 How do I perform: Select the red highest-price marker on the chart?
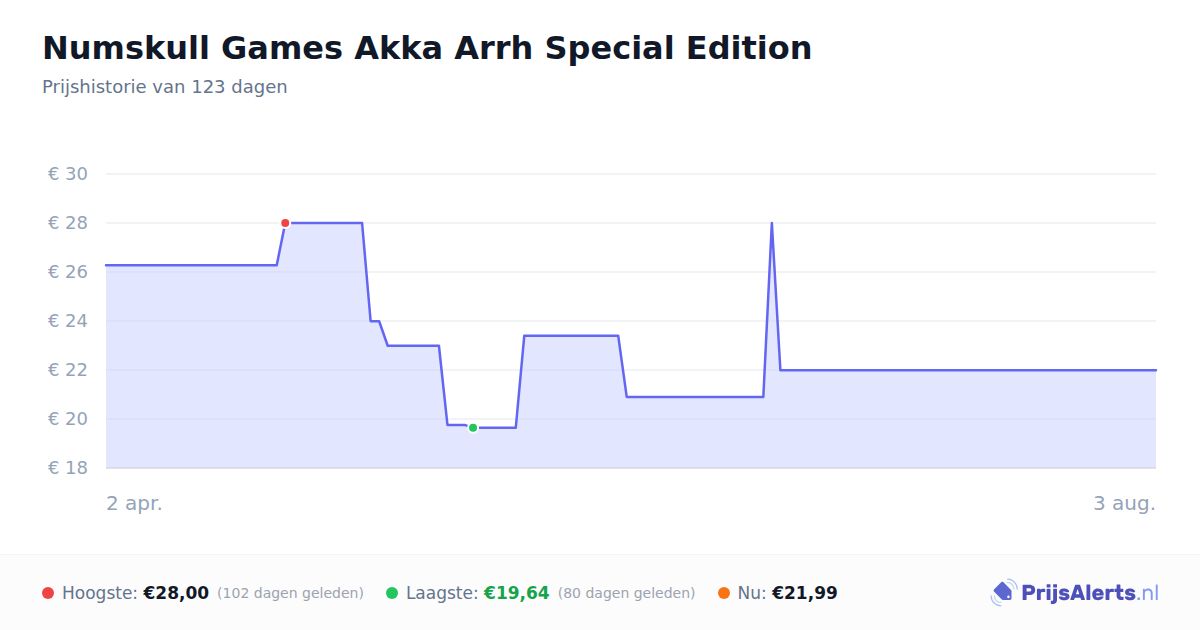click(x=285, y=223)
